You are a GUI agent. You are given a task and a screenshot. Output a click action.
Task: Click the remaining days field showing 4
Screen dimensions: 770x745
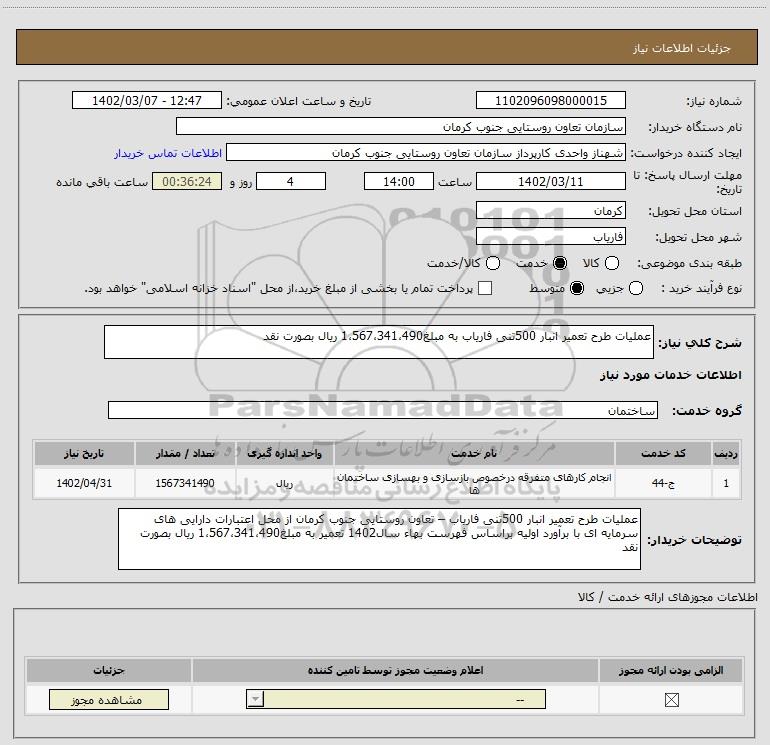pos(291,182)
